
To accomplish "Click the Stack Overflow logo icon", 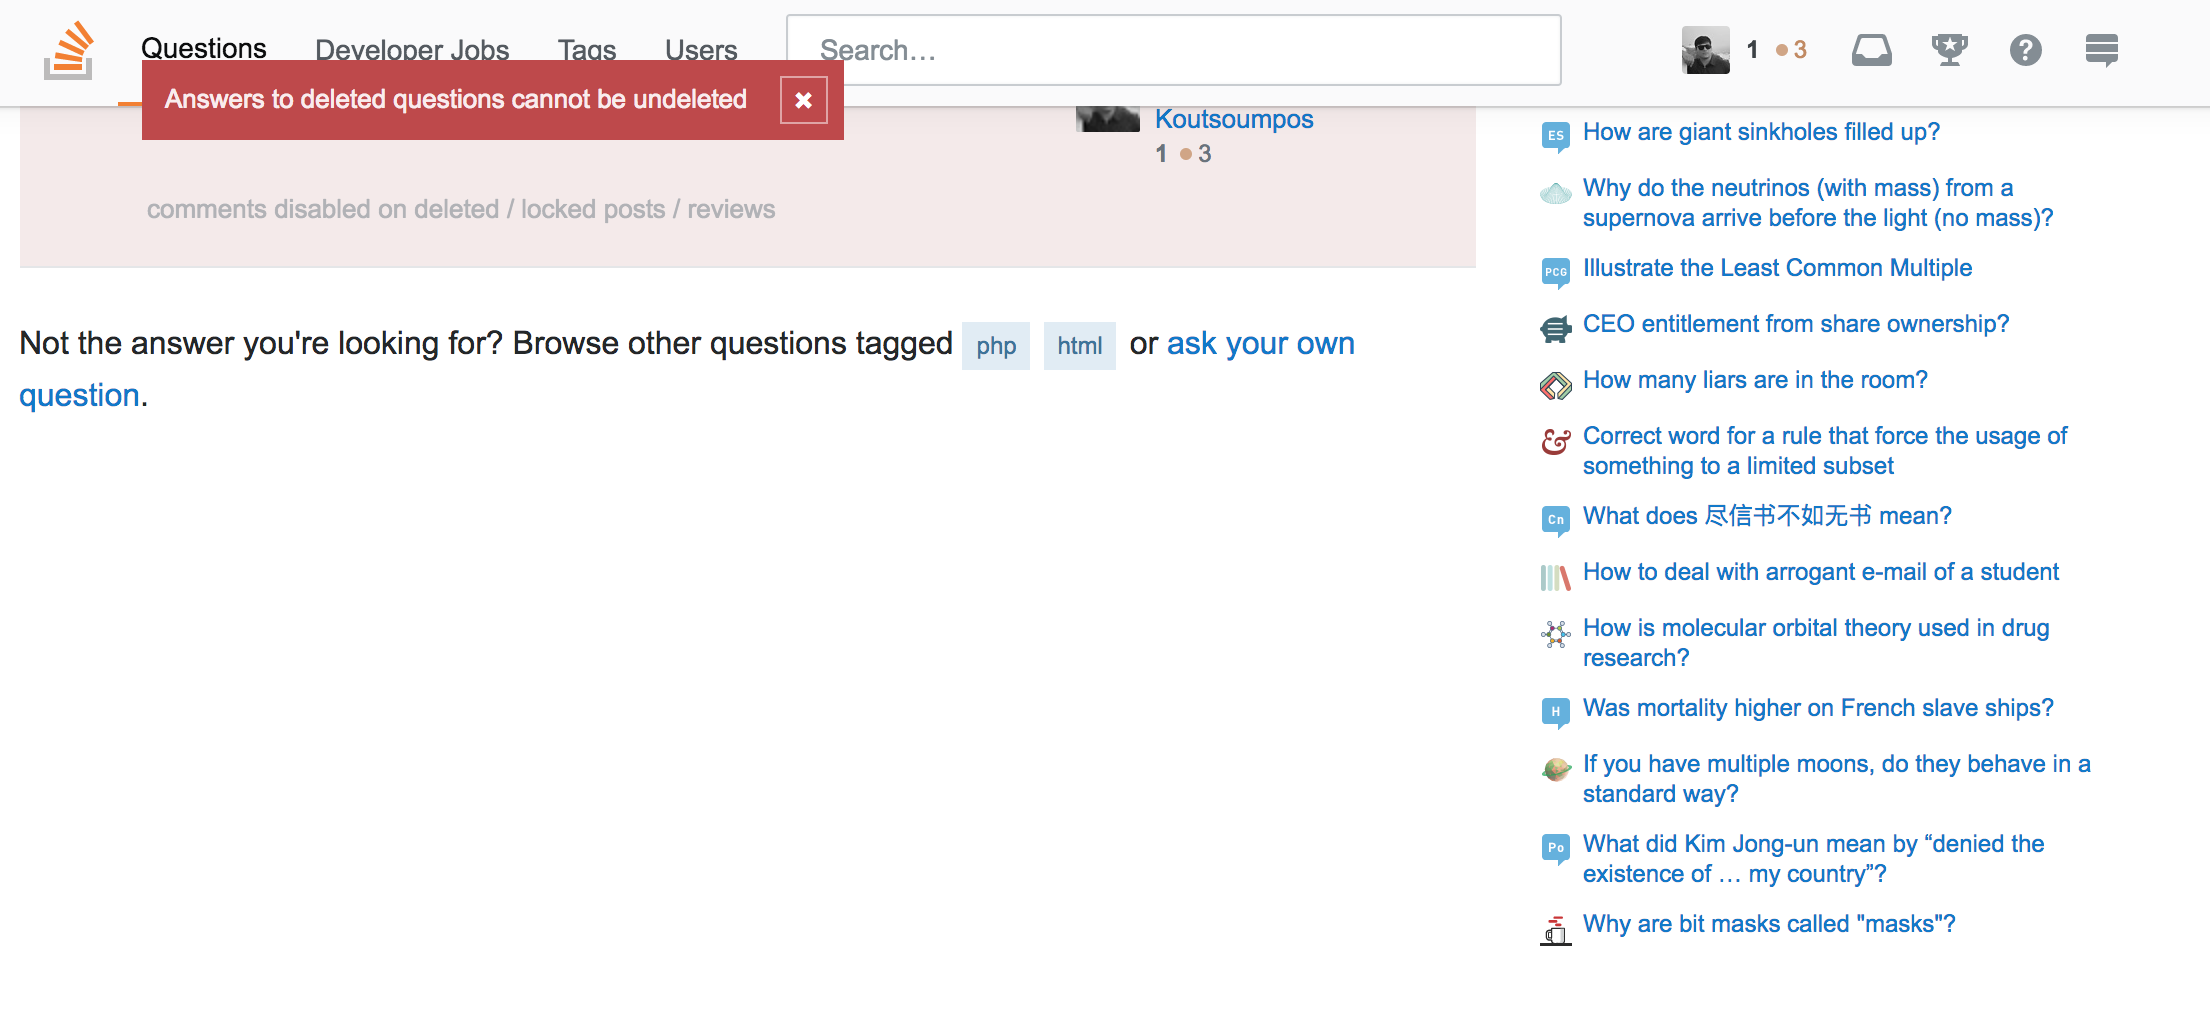I will point(69,50).
